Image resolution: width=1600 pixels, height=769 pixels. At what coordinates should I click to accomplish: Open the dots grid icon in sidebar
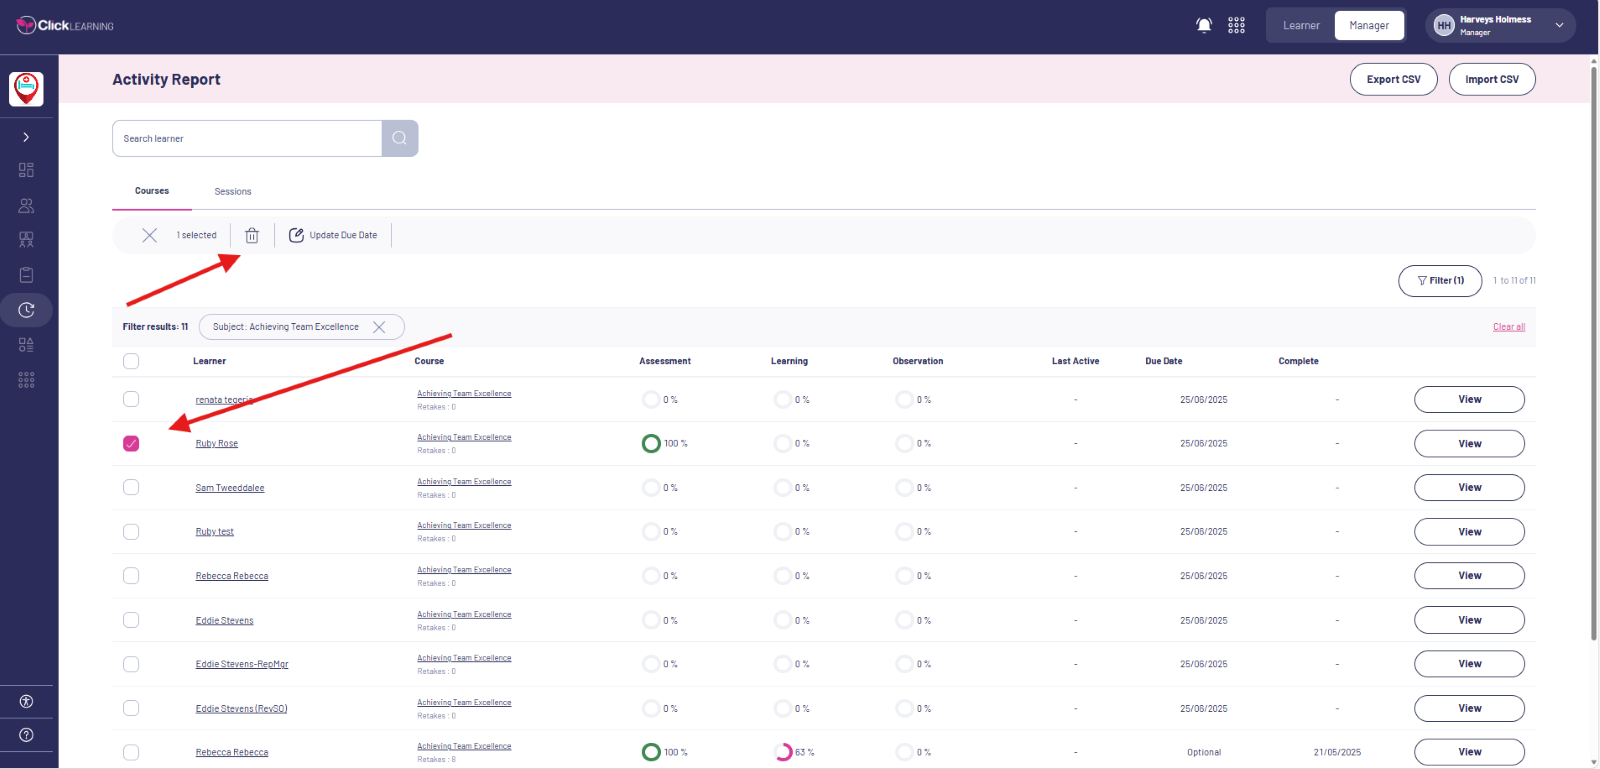[x=26, y=380]
